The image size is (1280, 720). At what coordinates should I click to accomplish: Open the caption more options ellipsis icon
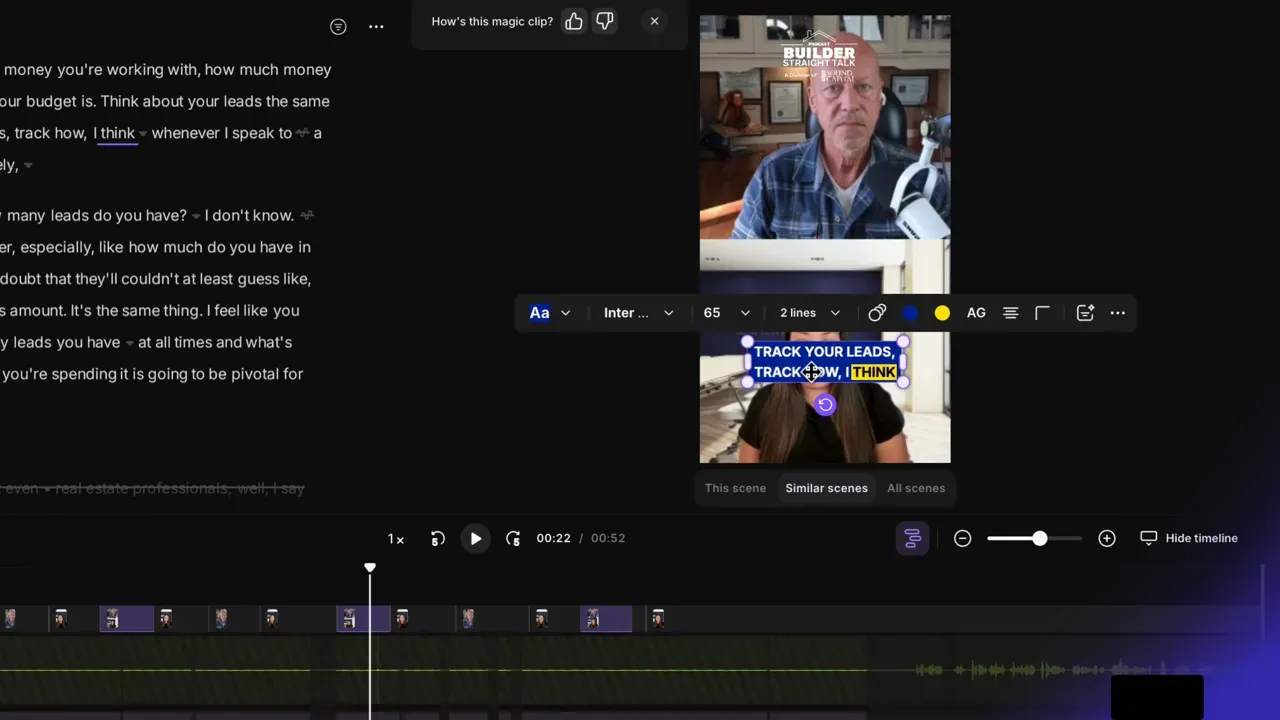(1117, 312)
